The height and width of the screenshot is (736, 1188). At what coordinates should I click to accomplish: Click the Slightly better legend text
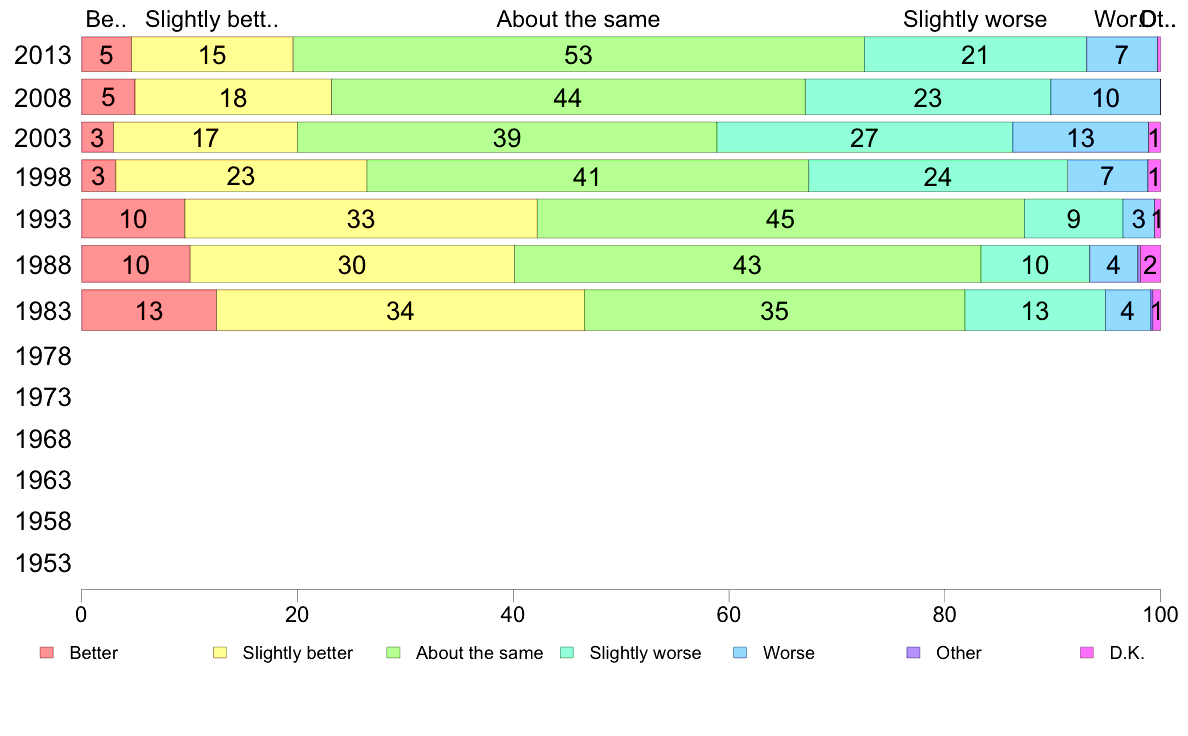tap(298, 653)
